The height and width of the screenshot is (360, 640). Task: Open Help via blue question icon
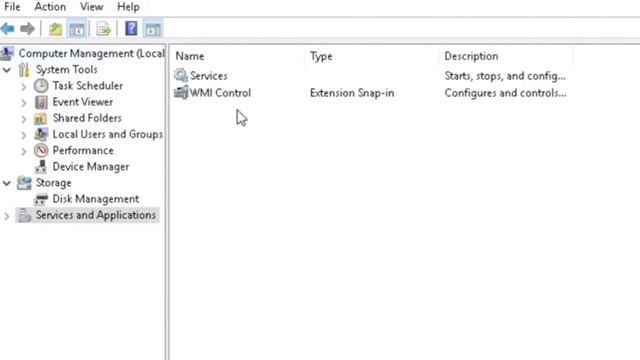point(131,29)
